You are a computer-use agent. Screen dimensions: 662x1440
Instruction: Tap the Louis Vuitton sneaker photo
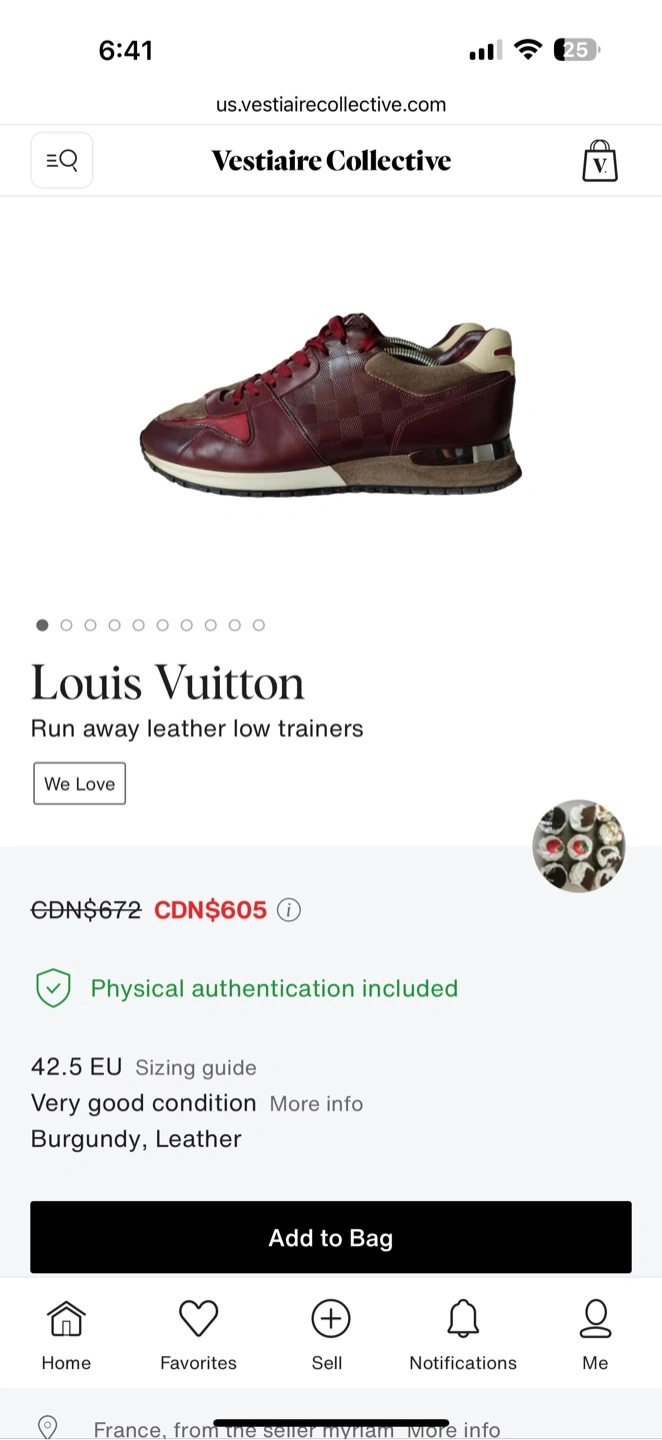330,405
